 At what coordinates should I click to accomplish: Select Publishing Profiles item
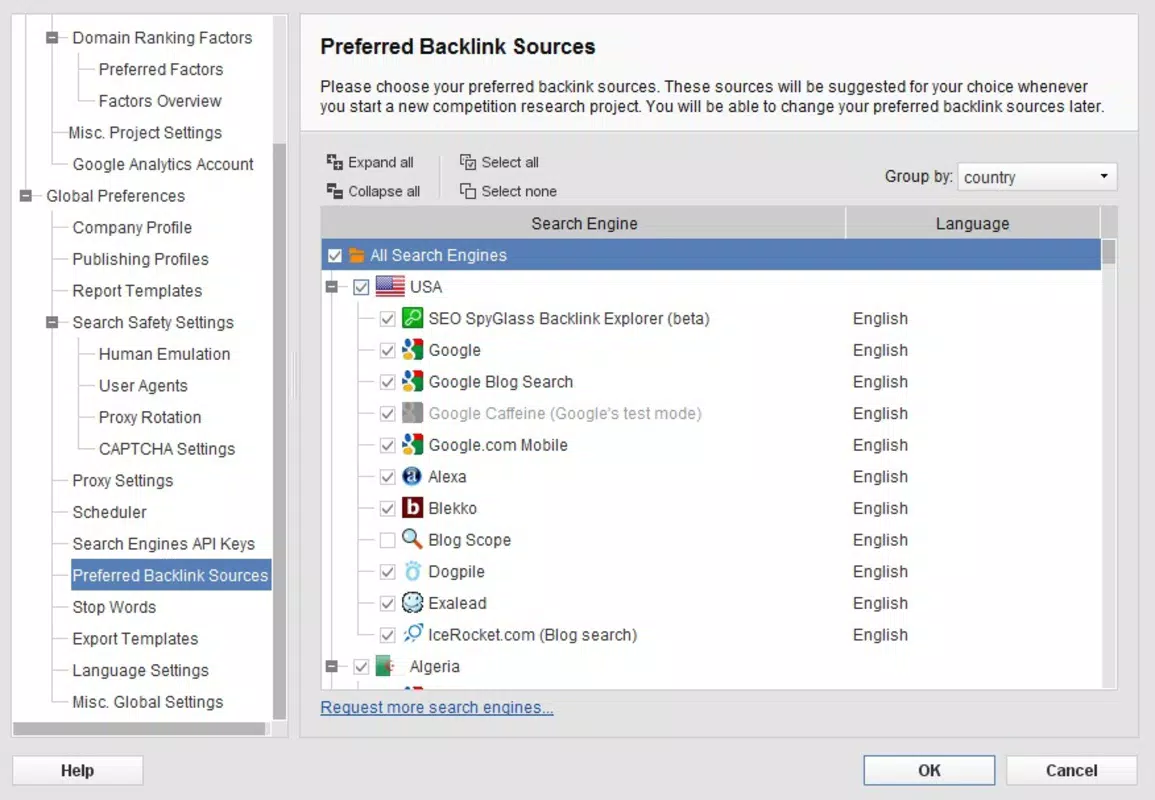coord(140,259)
